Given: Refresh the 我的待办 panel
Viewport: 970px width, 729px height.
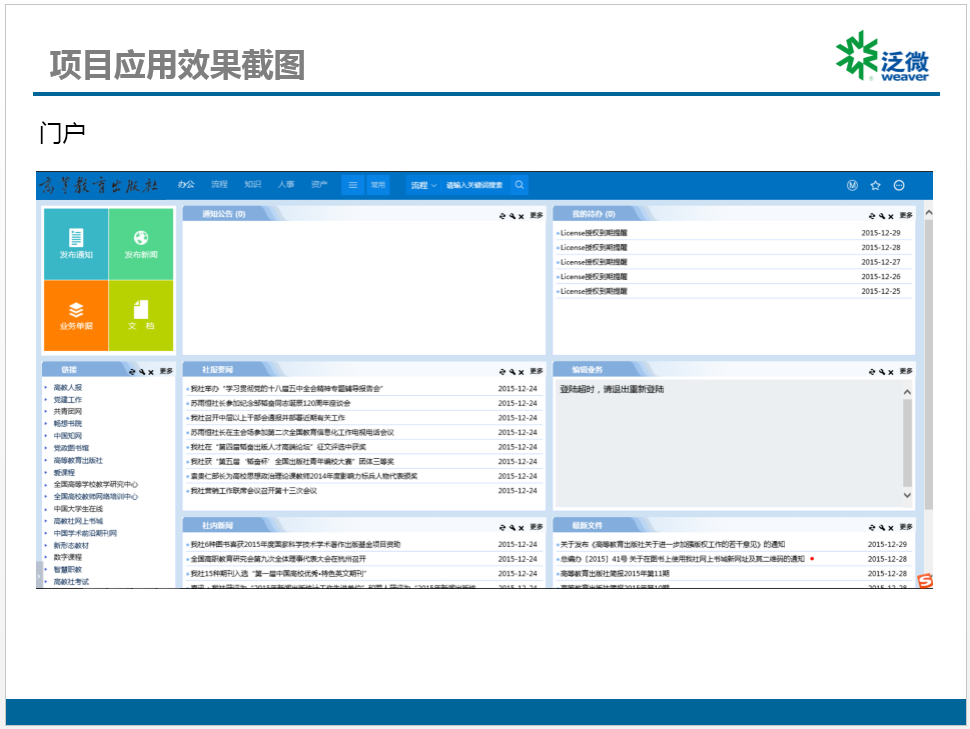Looking at the screenshot, I should click(x=870, y=215).
